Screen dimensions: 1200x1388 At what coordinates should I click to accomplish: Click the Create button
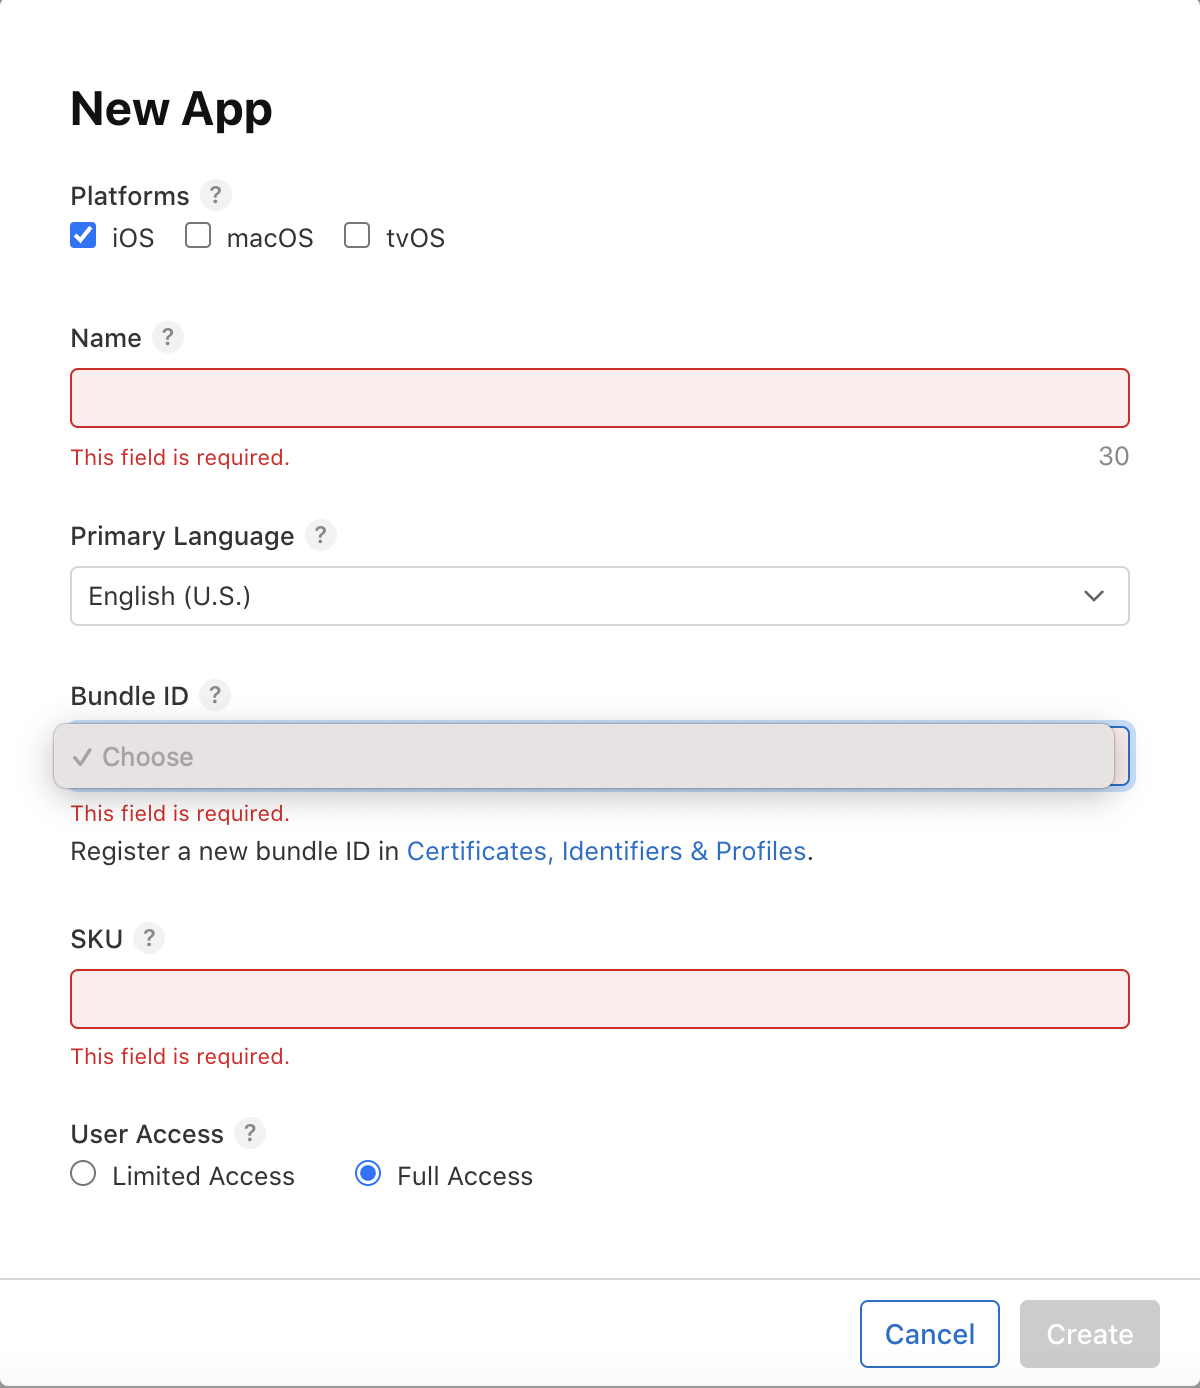(x=1089, y=1334)
